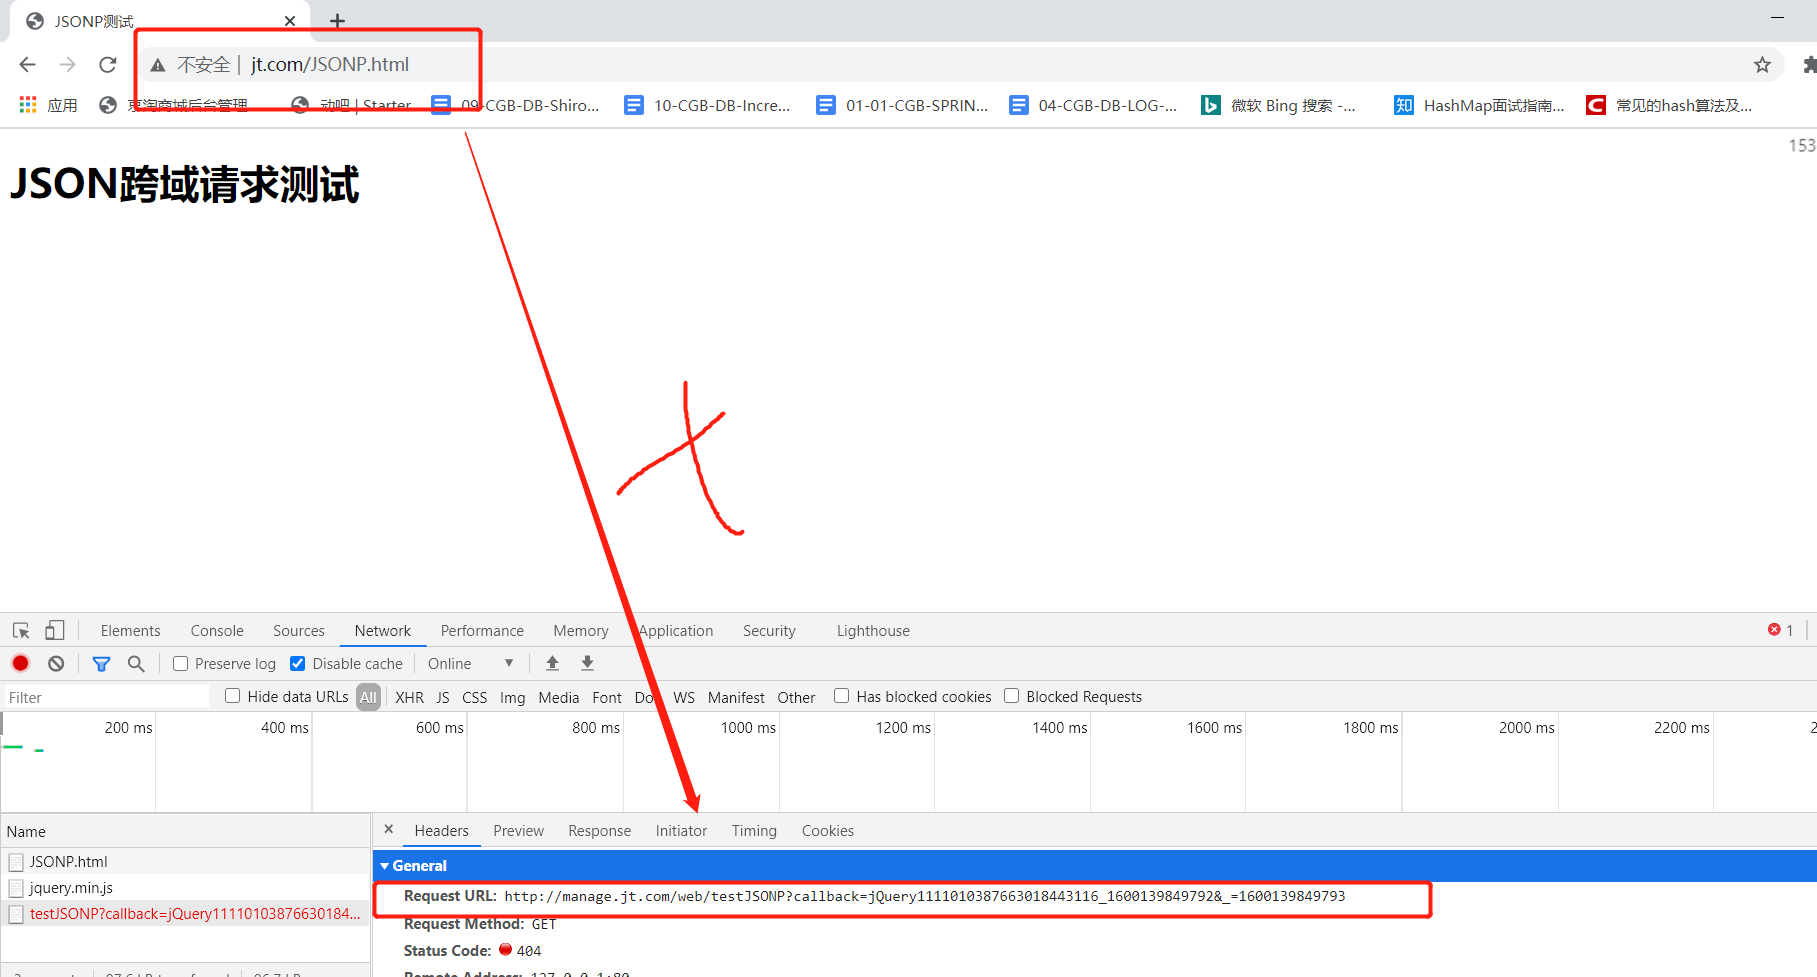Switch to the Sources DevTools tab
This screenshot has height=977, width=1817.
(x=299, y=631)
